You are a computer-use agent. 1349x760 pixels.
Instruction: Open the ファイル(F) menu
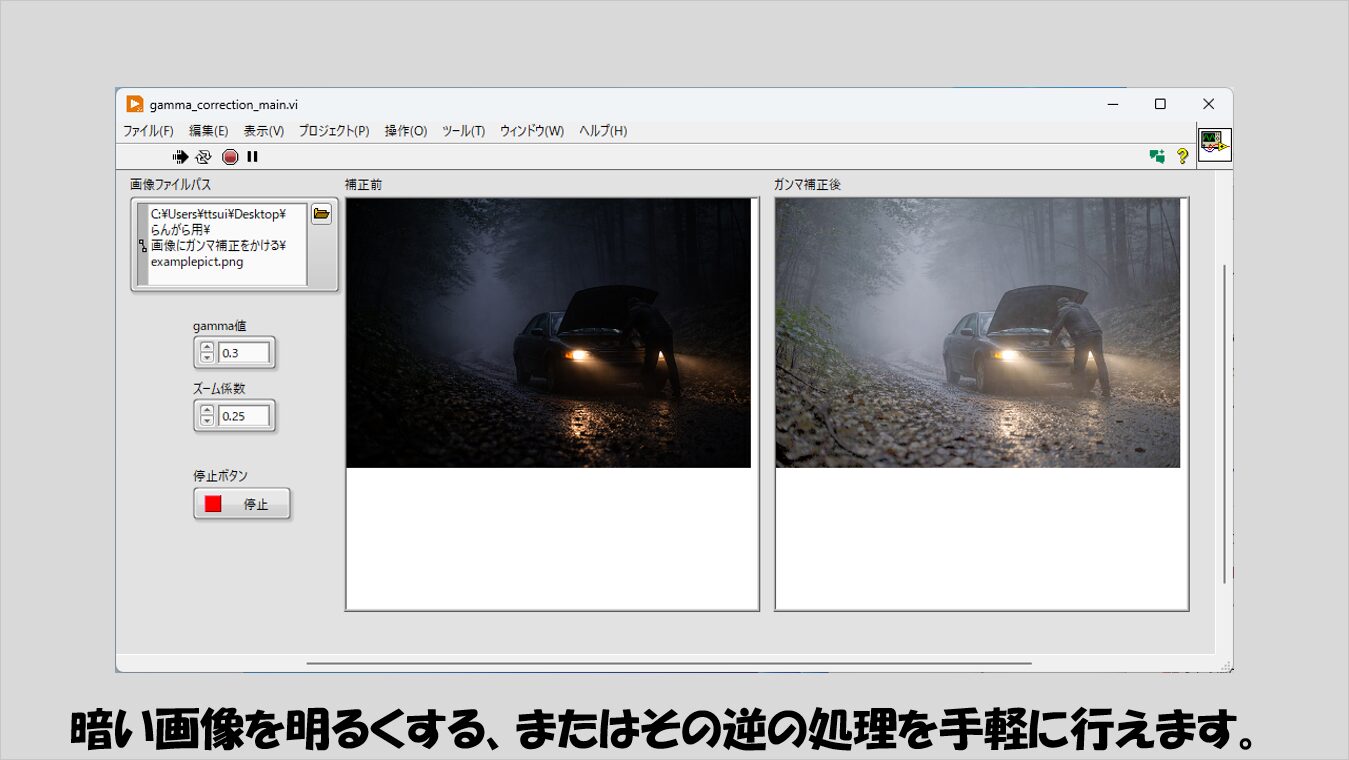coord(148,131)
